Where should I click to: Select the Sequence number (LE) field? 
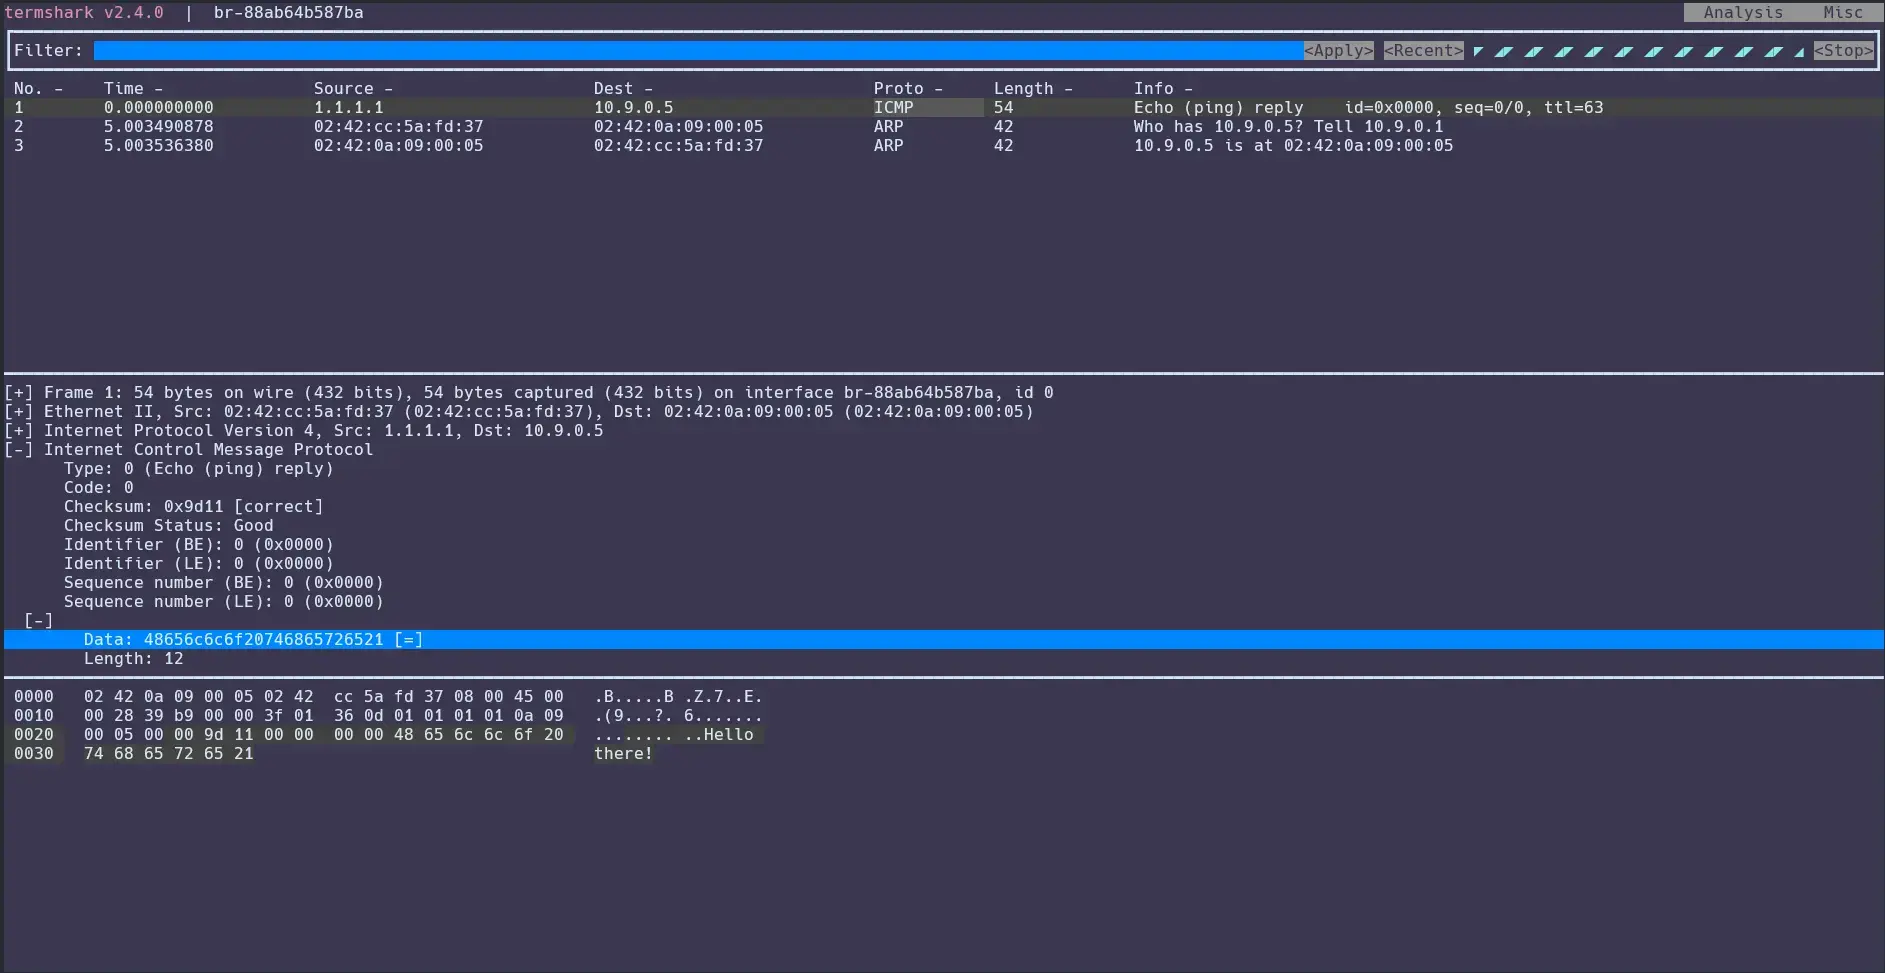223,601
